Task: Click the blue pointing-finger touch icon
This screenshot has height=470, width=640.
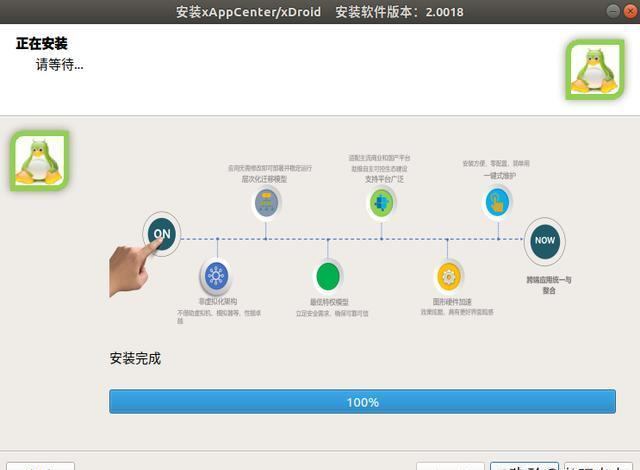Action: [498, 202]
